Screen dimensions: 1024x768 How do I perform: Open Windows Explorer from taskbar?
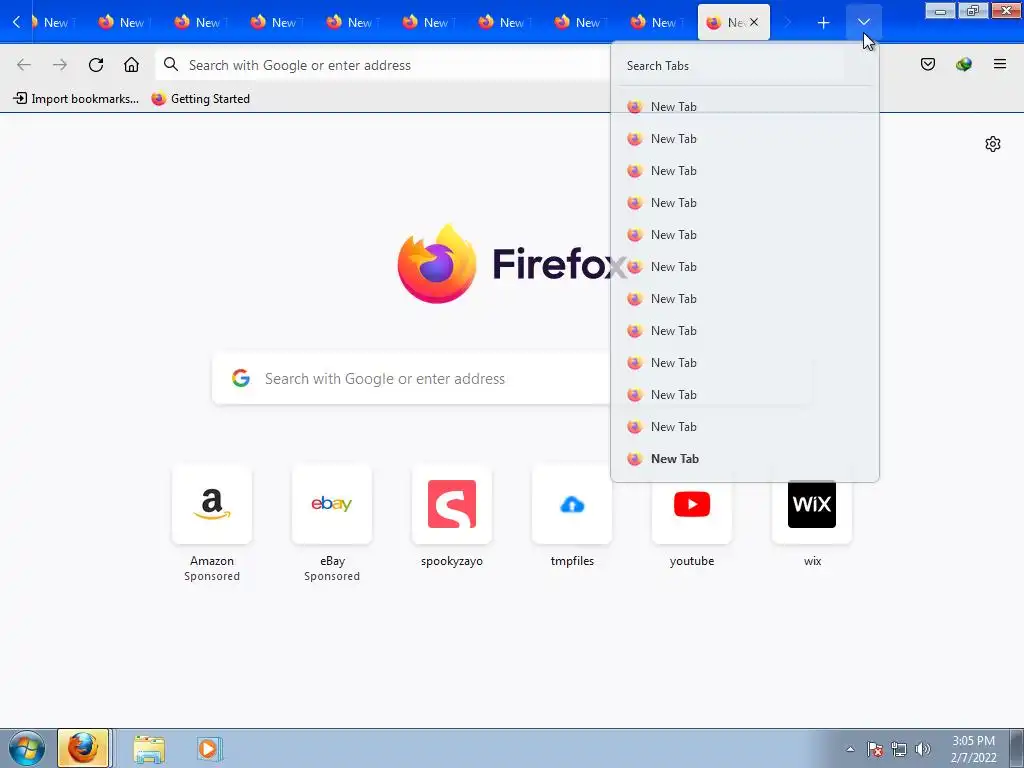[x=149, y=748]
